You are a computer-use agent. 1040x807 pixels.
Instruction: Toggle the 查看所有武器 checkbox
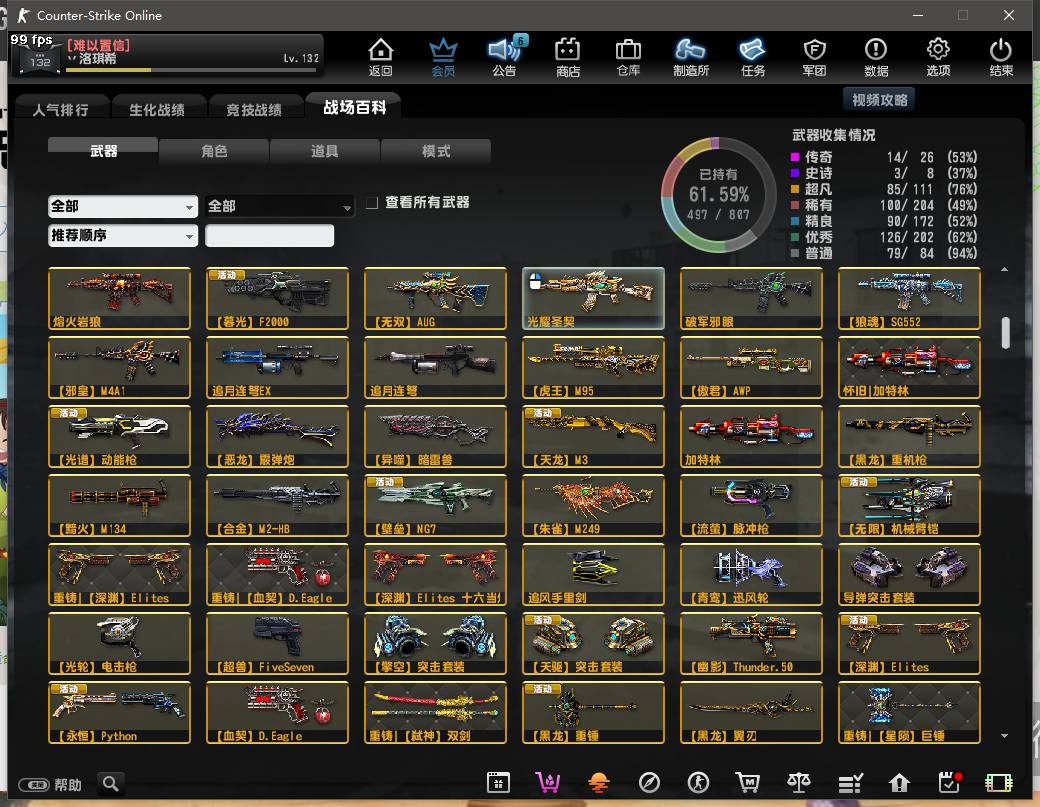click(x=373, y=202)
